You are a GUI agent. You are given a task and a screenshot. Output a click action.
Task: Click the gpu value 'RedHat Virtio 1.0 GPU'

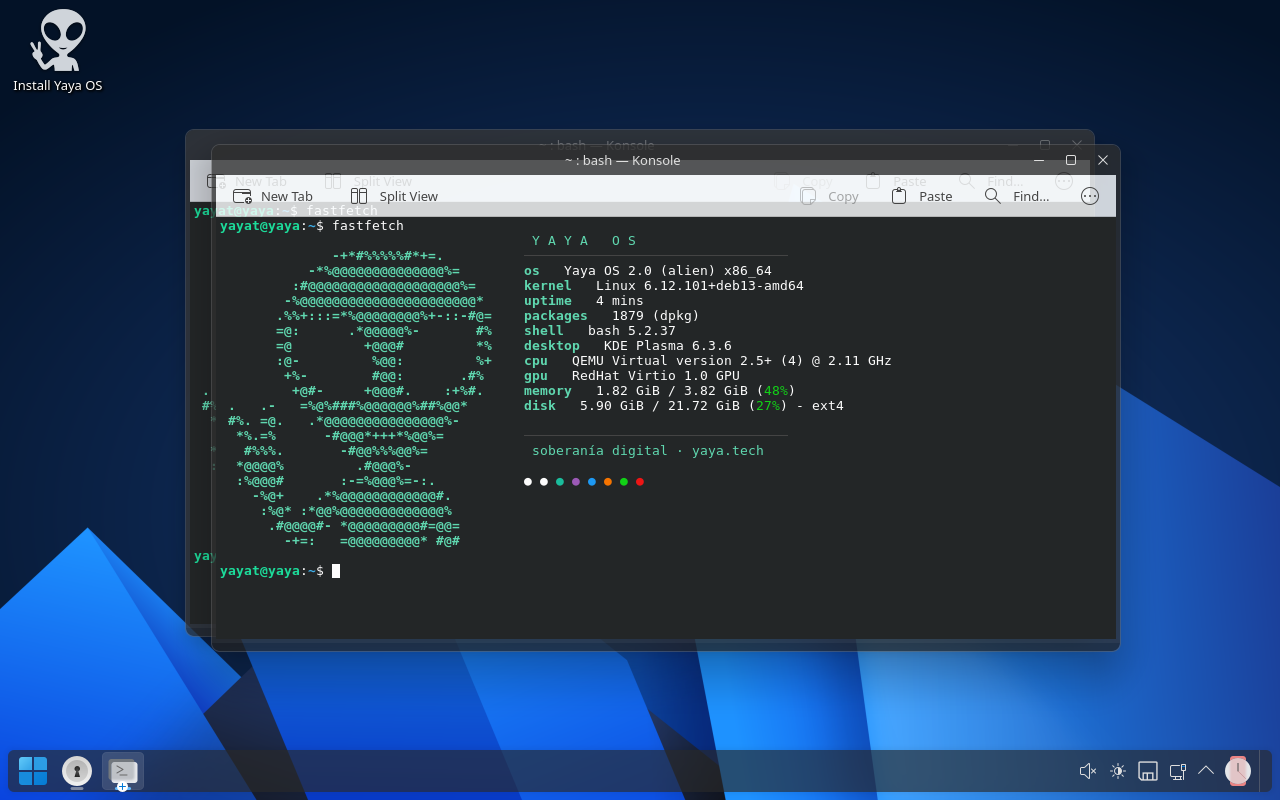pyautogui.click(x=656, y=376)
